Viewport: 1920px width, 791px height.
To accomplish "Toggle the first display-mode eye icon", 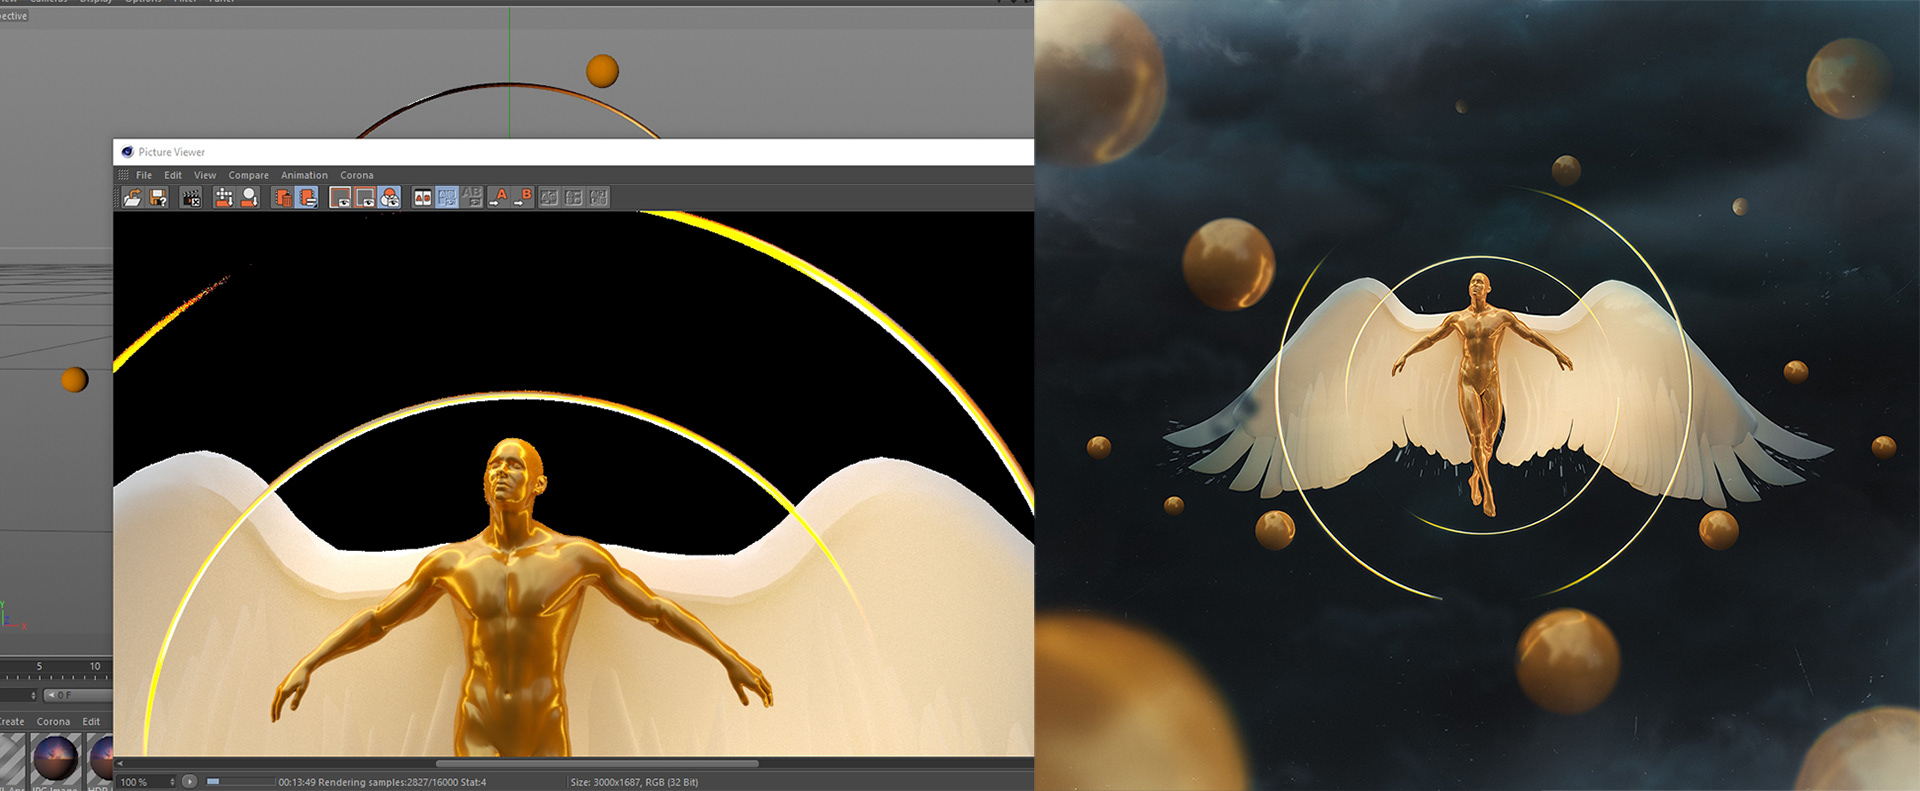I will coord(341,198).
